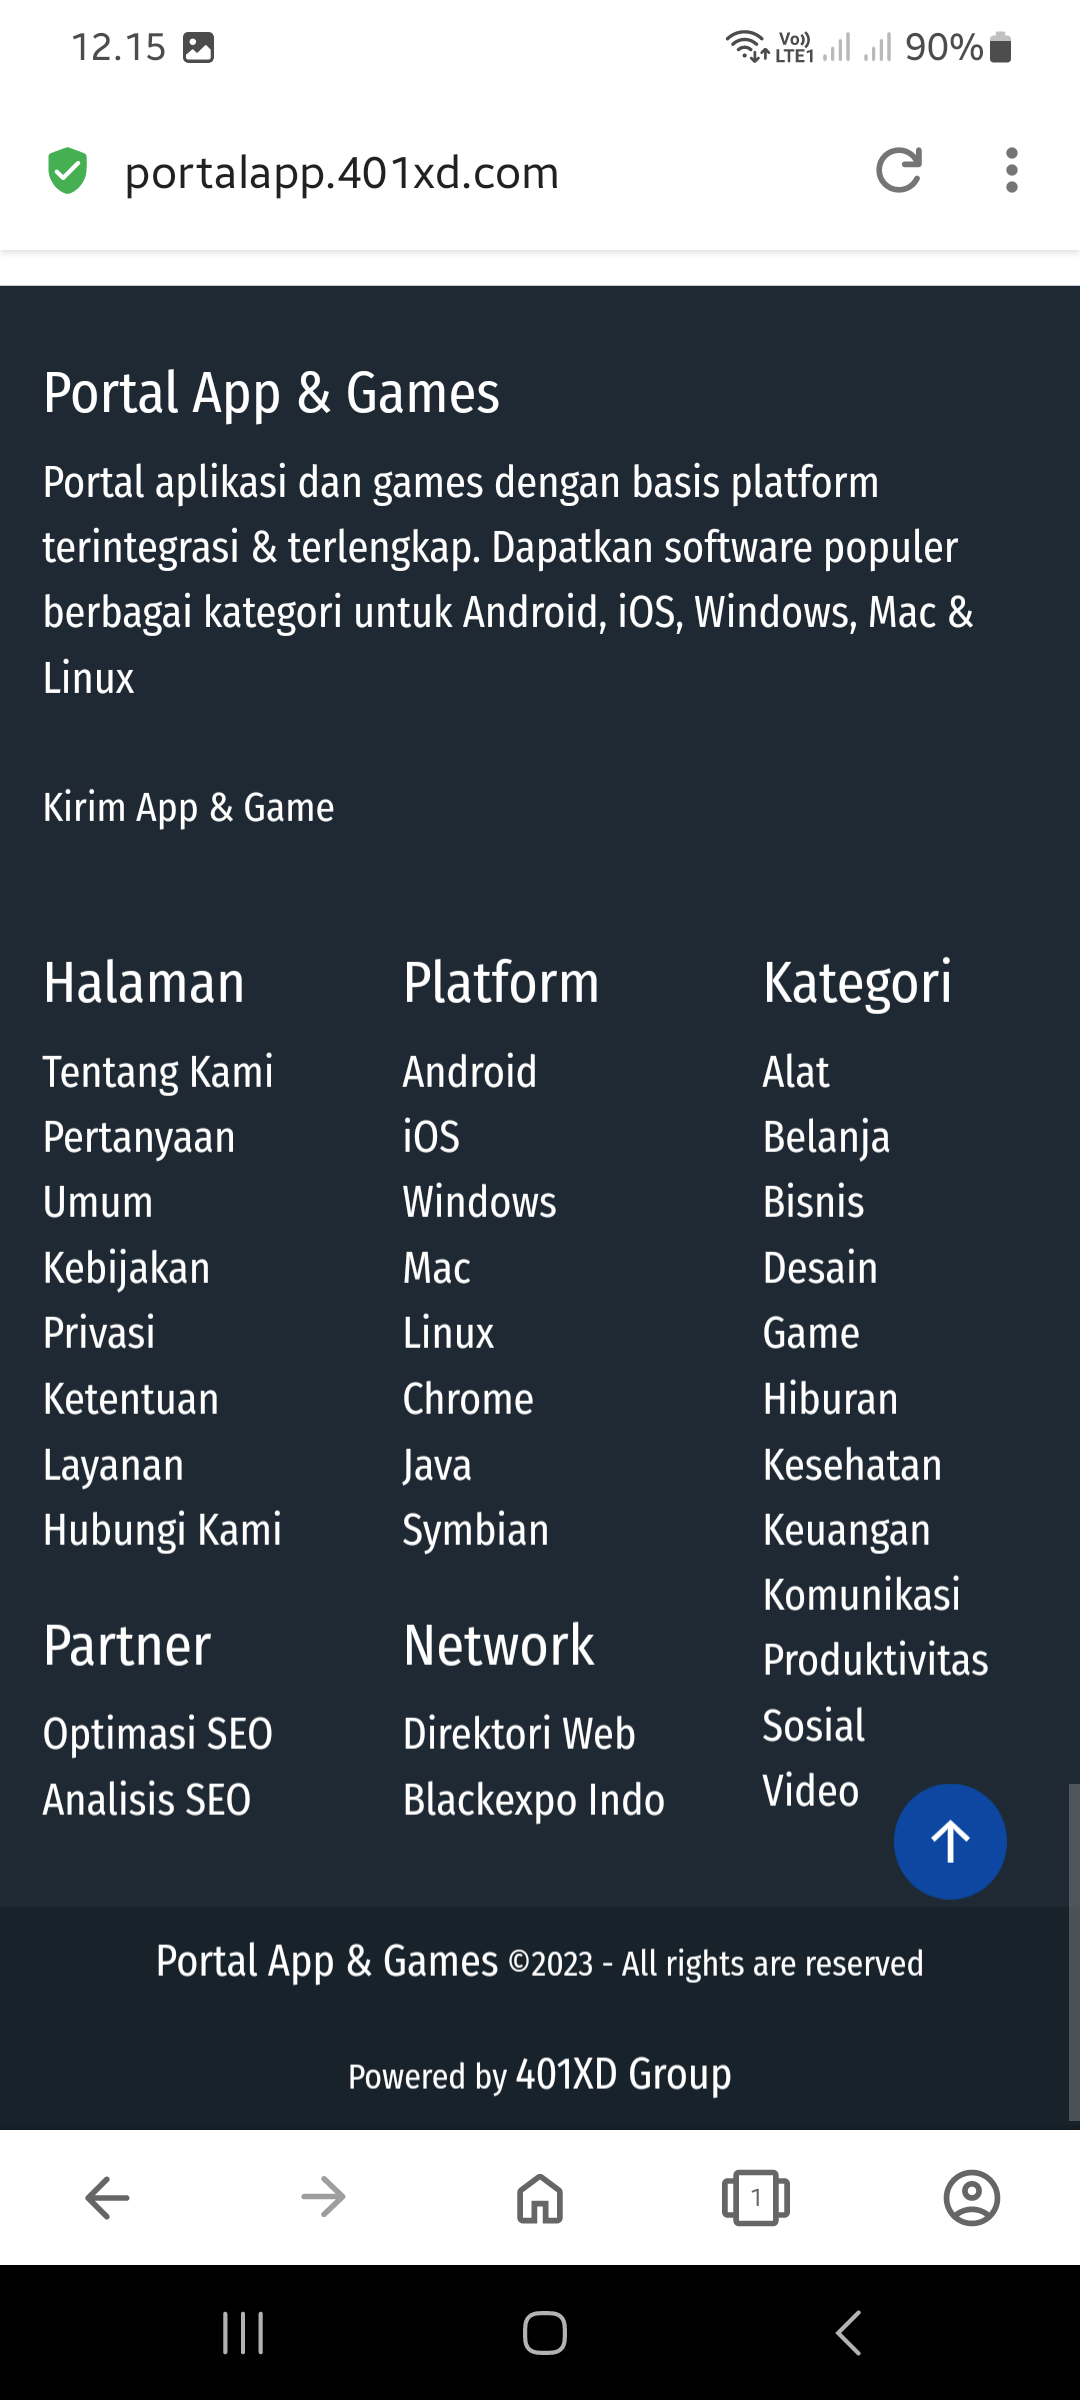Open the Kirim App & Game link
The width and height of the screenshot is (1080, 2400).
click(x=188, y=807)
